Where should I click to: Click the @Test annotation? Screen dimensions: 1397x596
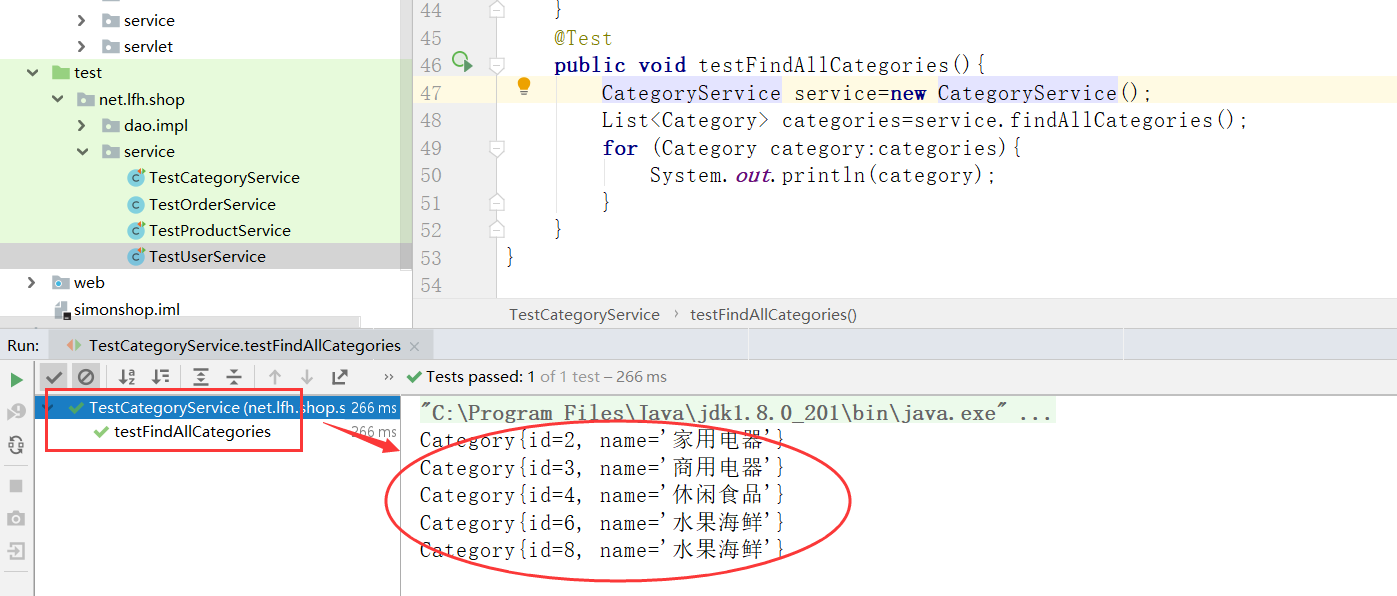coord(583,38)
